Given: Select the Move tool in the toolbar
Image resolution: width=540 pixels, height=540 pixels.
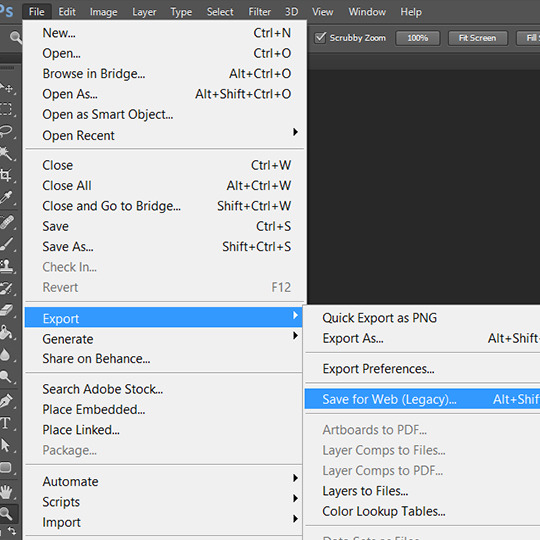Looking at the screenshot, I should click(6, 88).
